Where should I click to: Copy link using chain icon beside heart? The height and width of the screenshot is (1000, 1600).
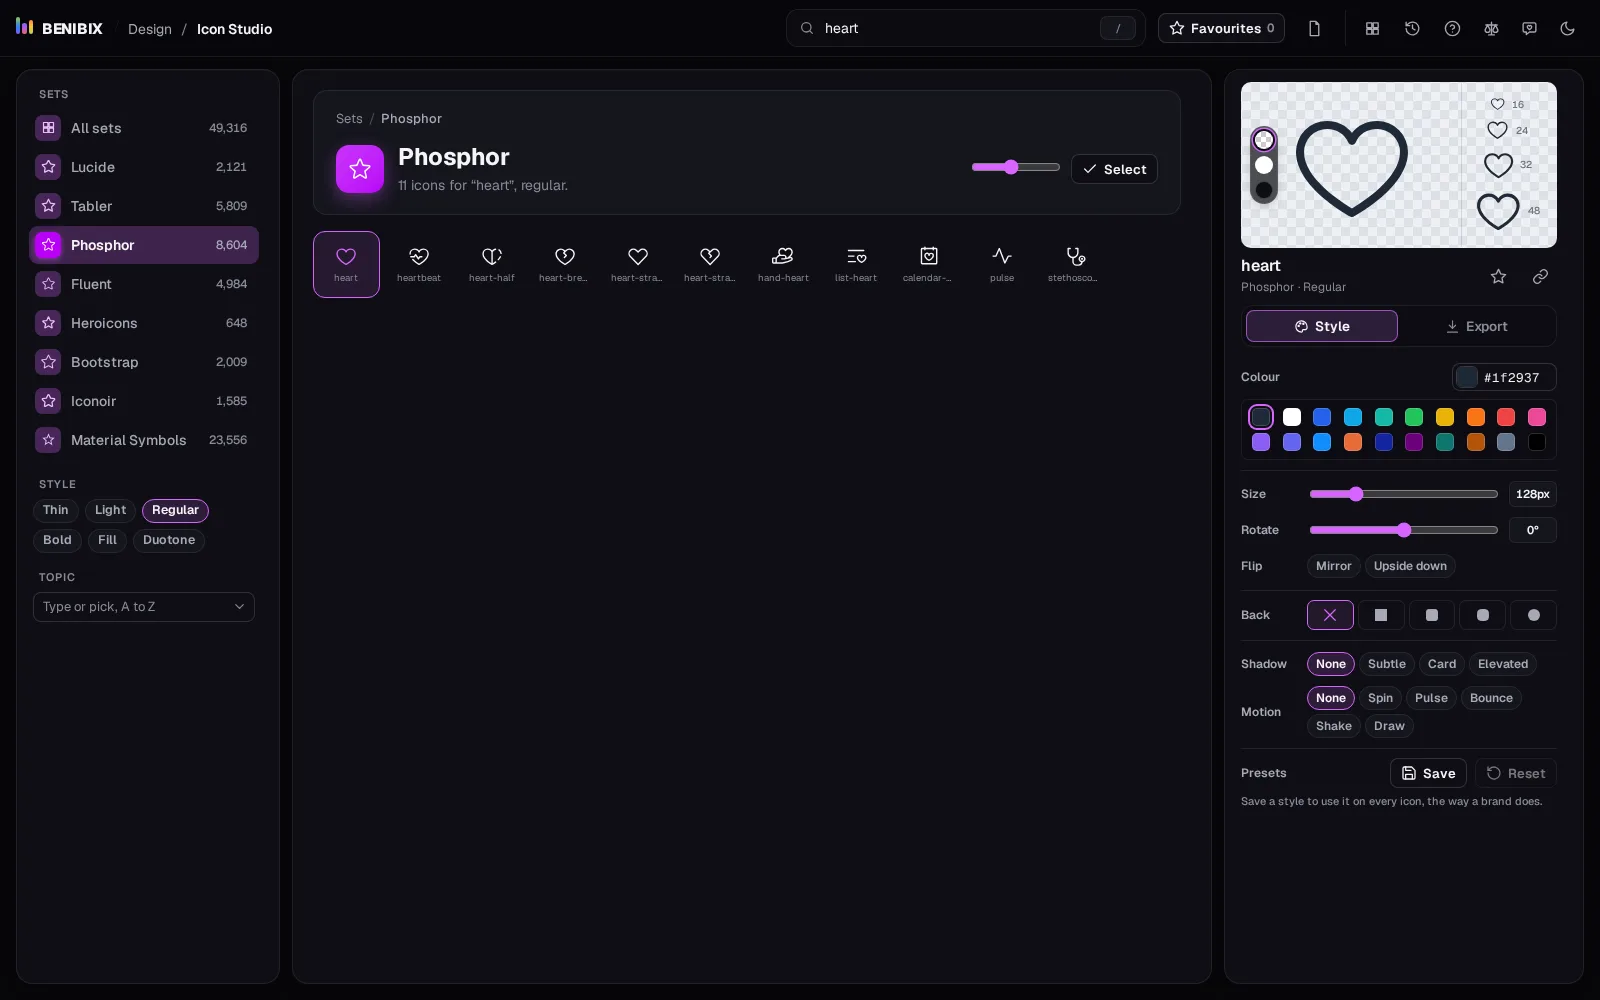click(x=1540, y=276)
